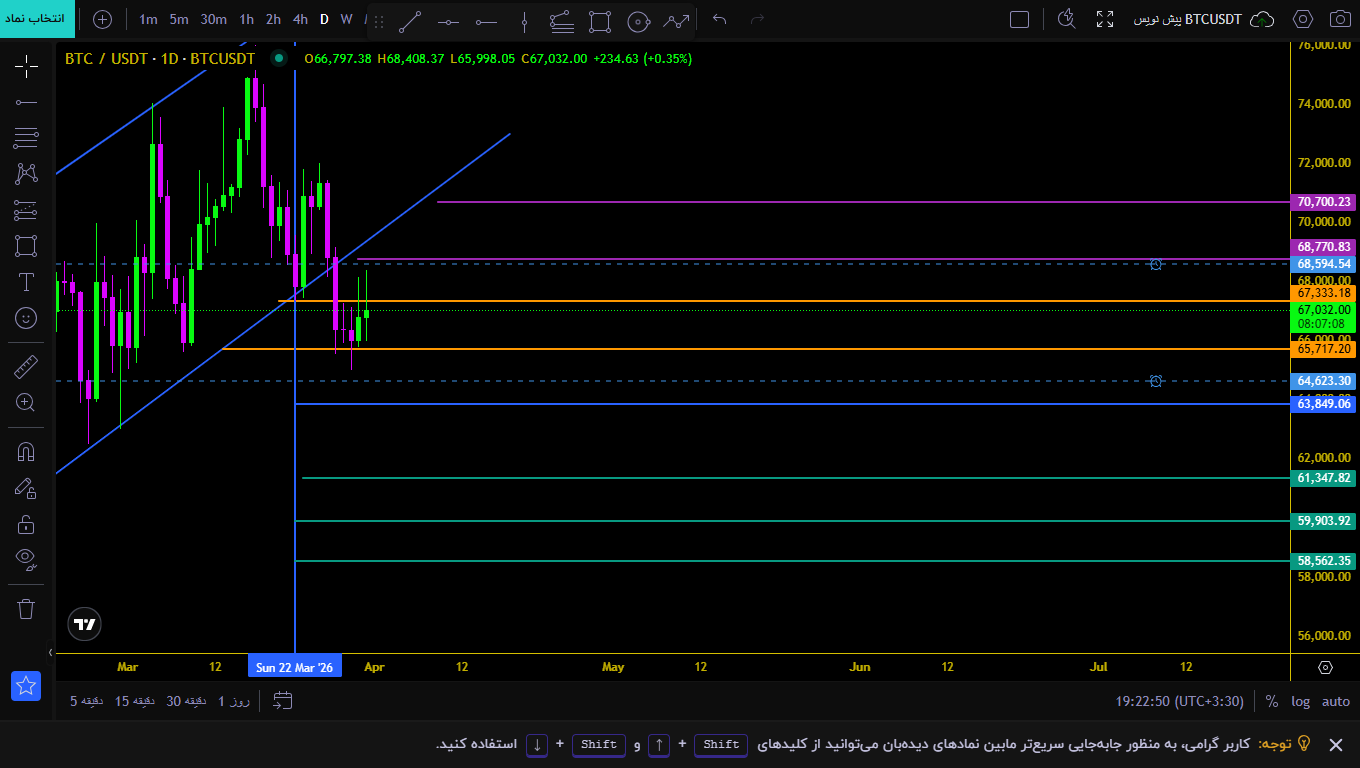The height and width of the screenshot is (768, 1360).
Task: Pick trend line in floating toolbar
Action: click(x=409, y=20)
